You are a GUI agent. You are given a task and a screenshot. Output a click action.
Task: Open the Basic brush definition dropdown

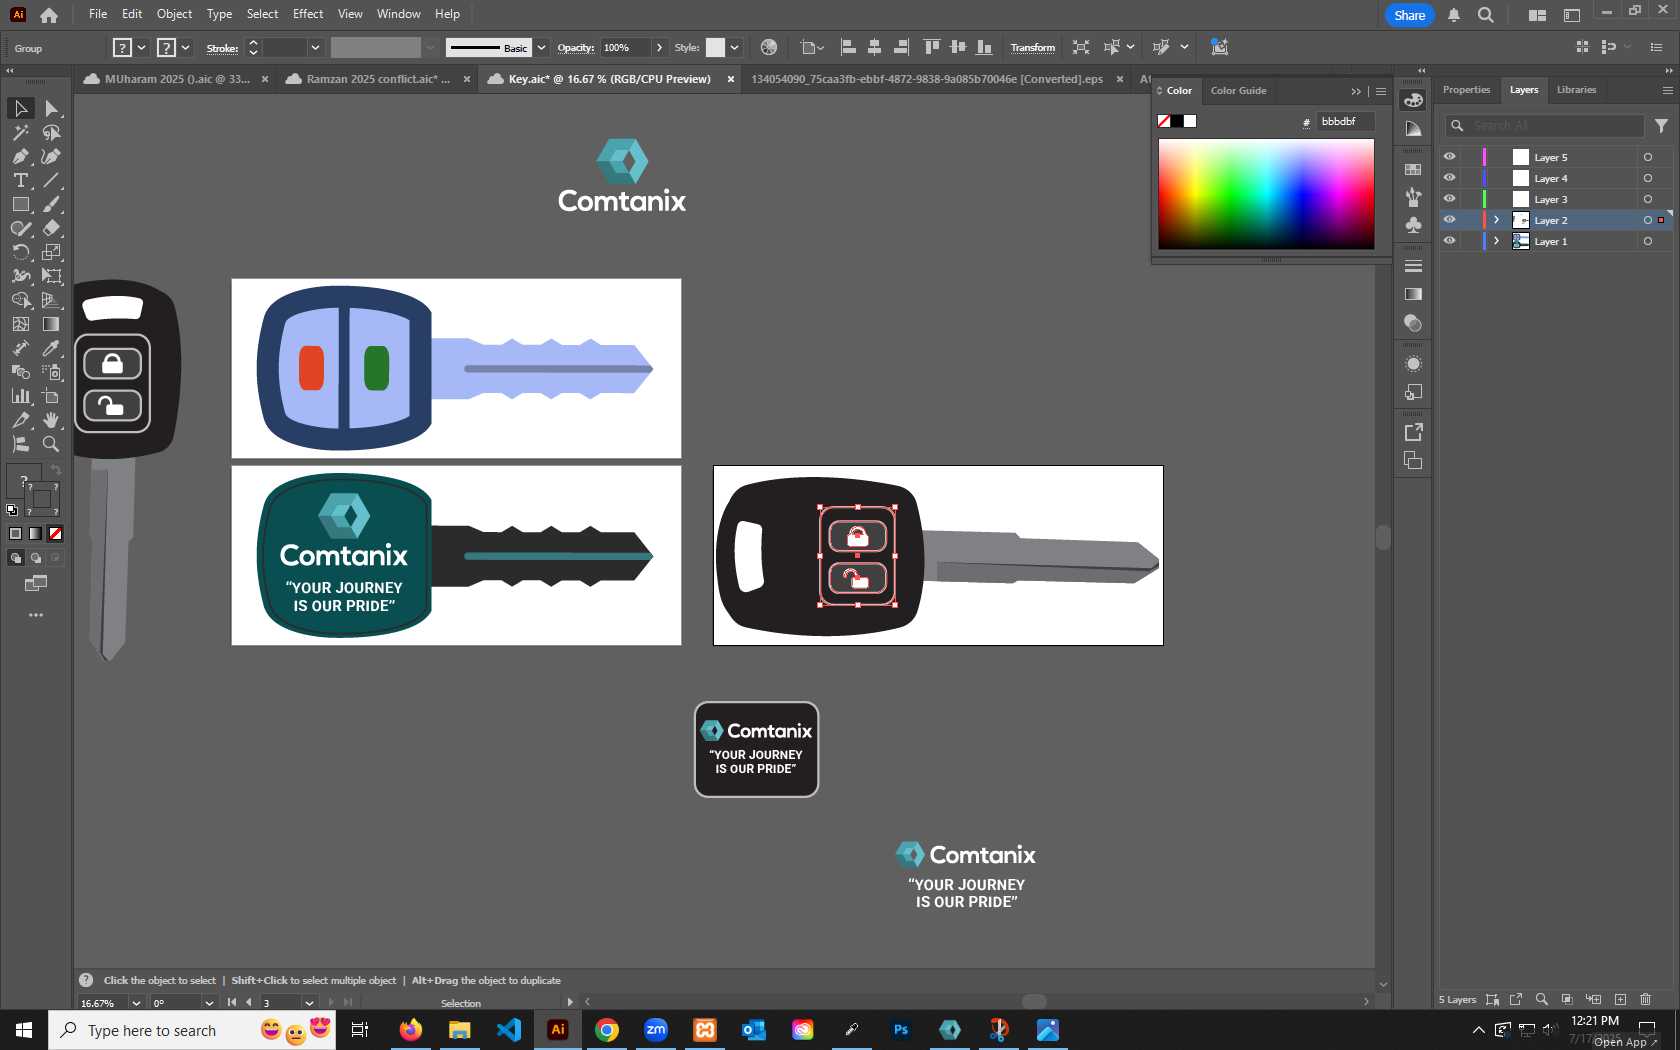pyautogui.click(x=541, y=47)
